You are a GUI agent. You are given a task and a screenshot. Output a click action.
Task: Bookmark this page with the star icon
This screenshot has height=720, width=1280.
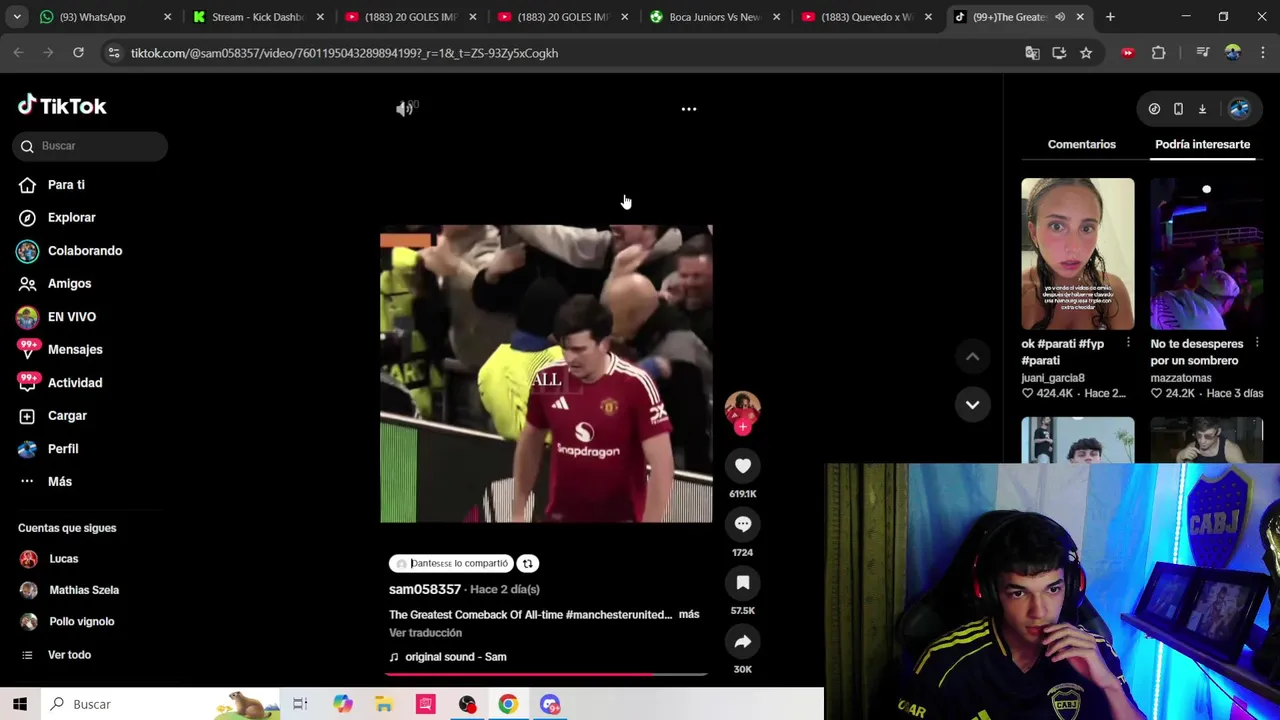click(x=1086, y=53)
